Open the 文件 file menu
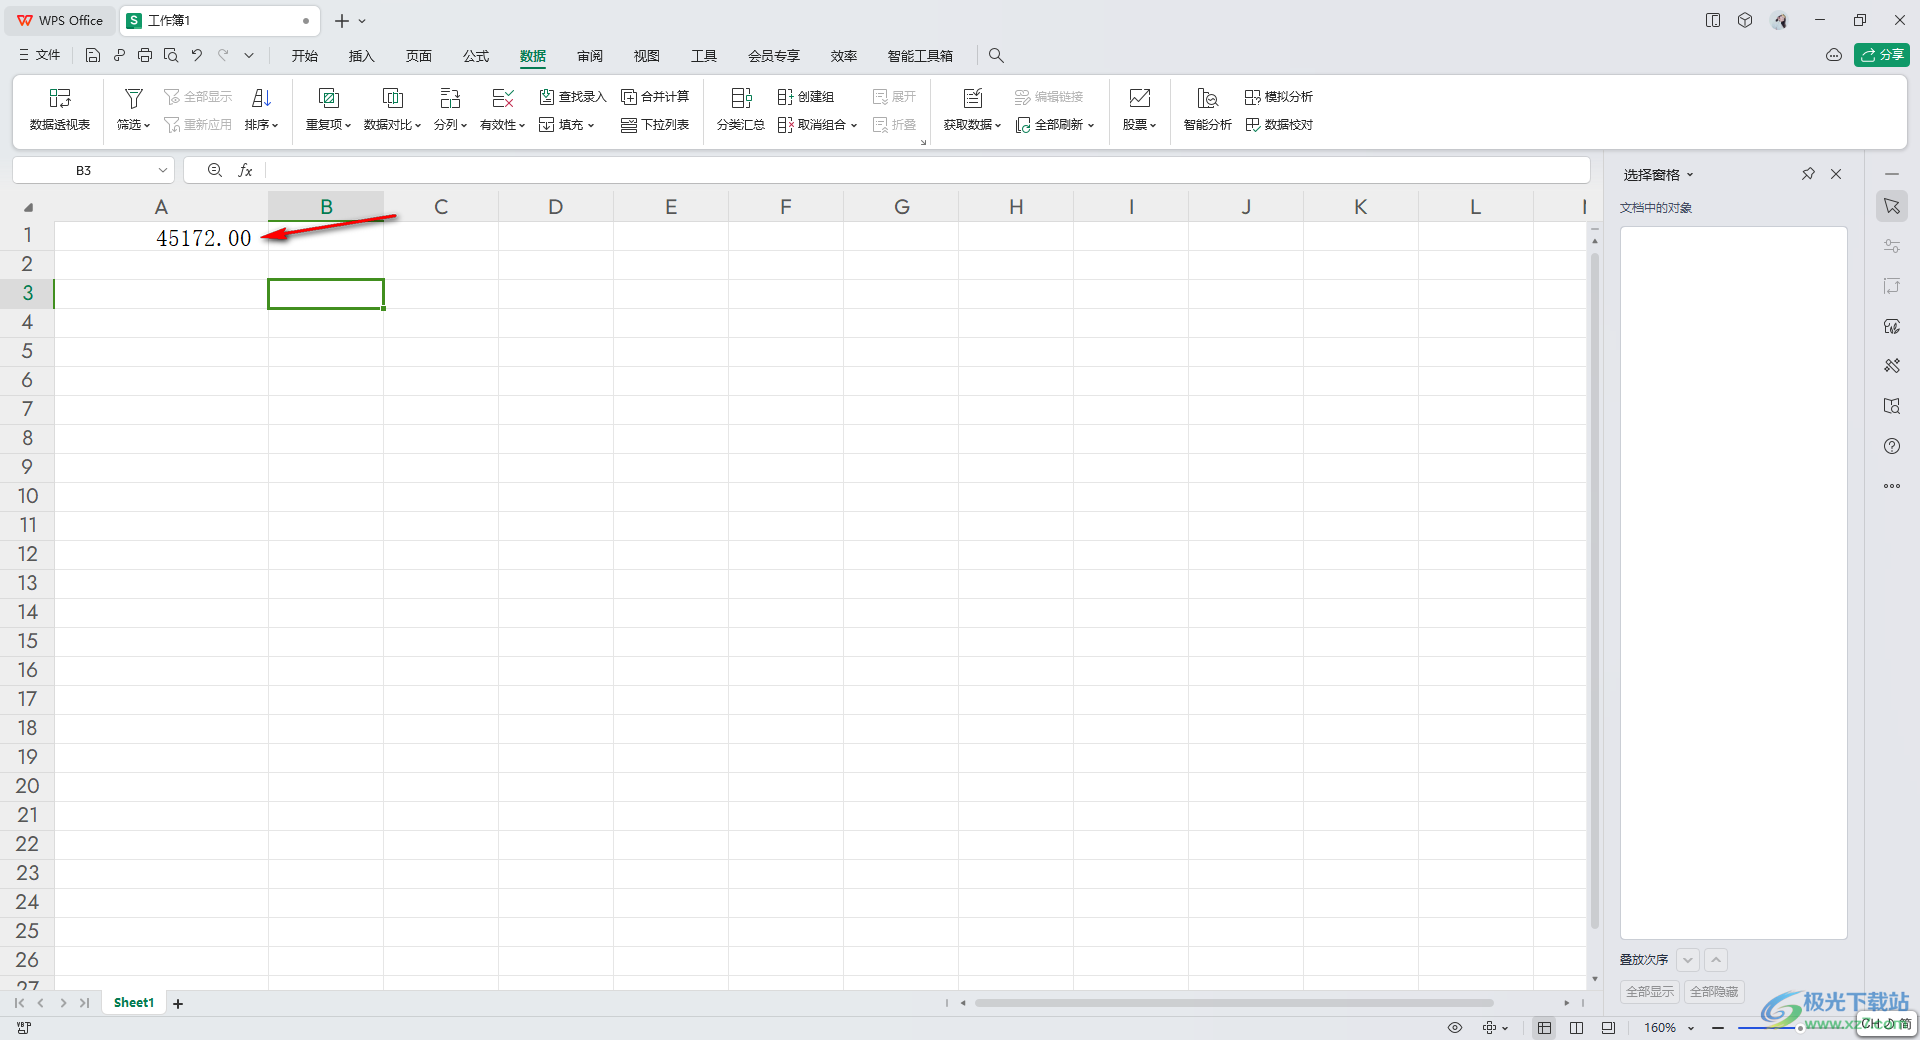 [40, 56]
